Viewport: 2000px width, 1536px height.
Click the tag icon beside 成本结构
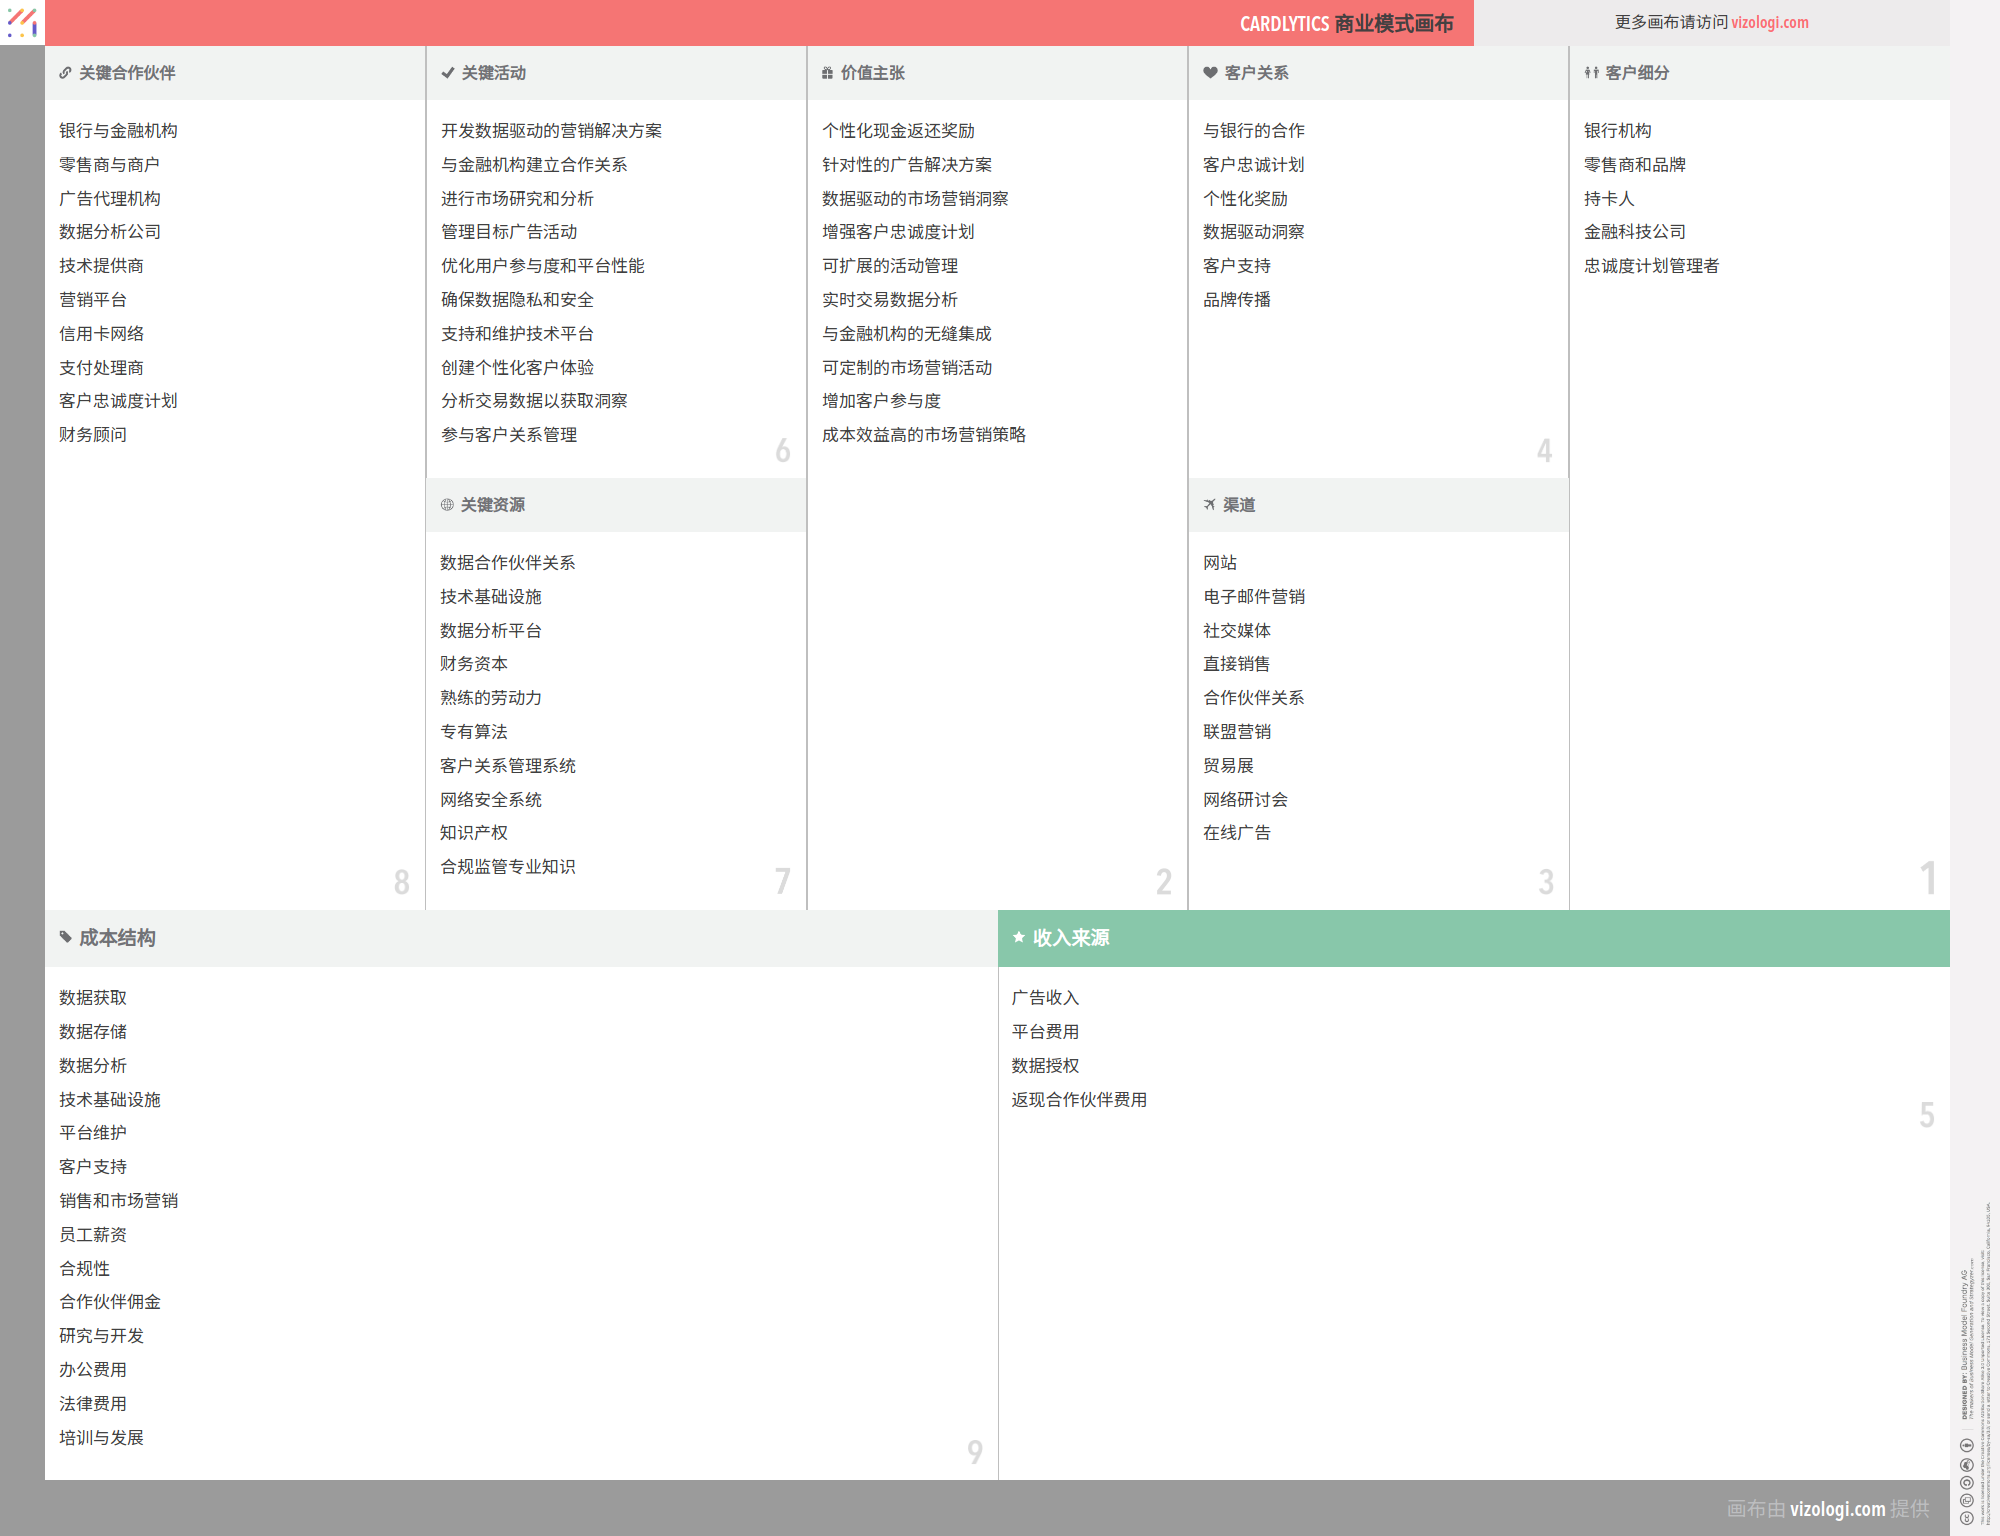(x=64, y=938)
